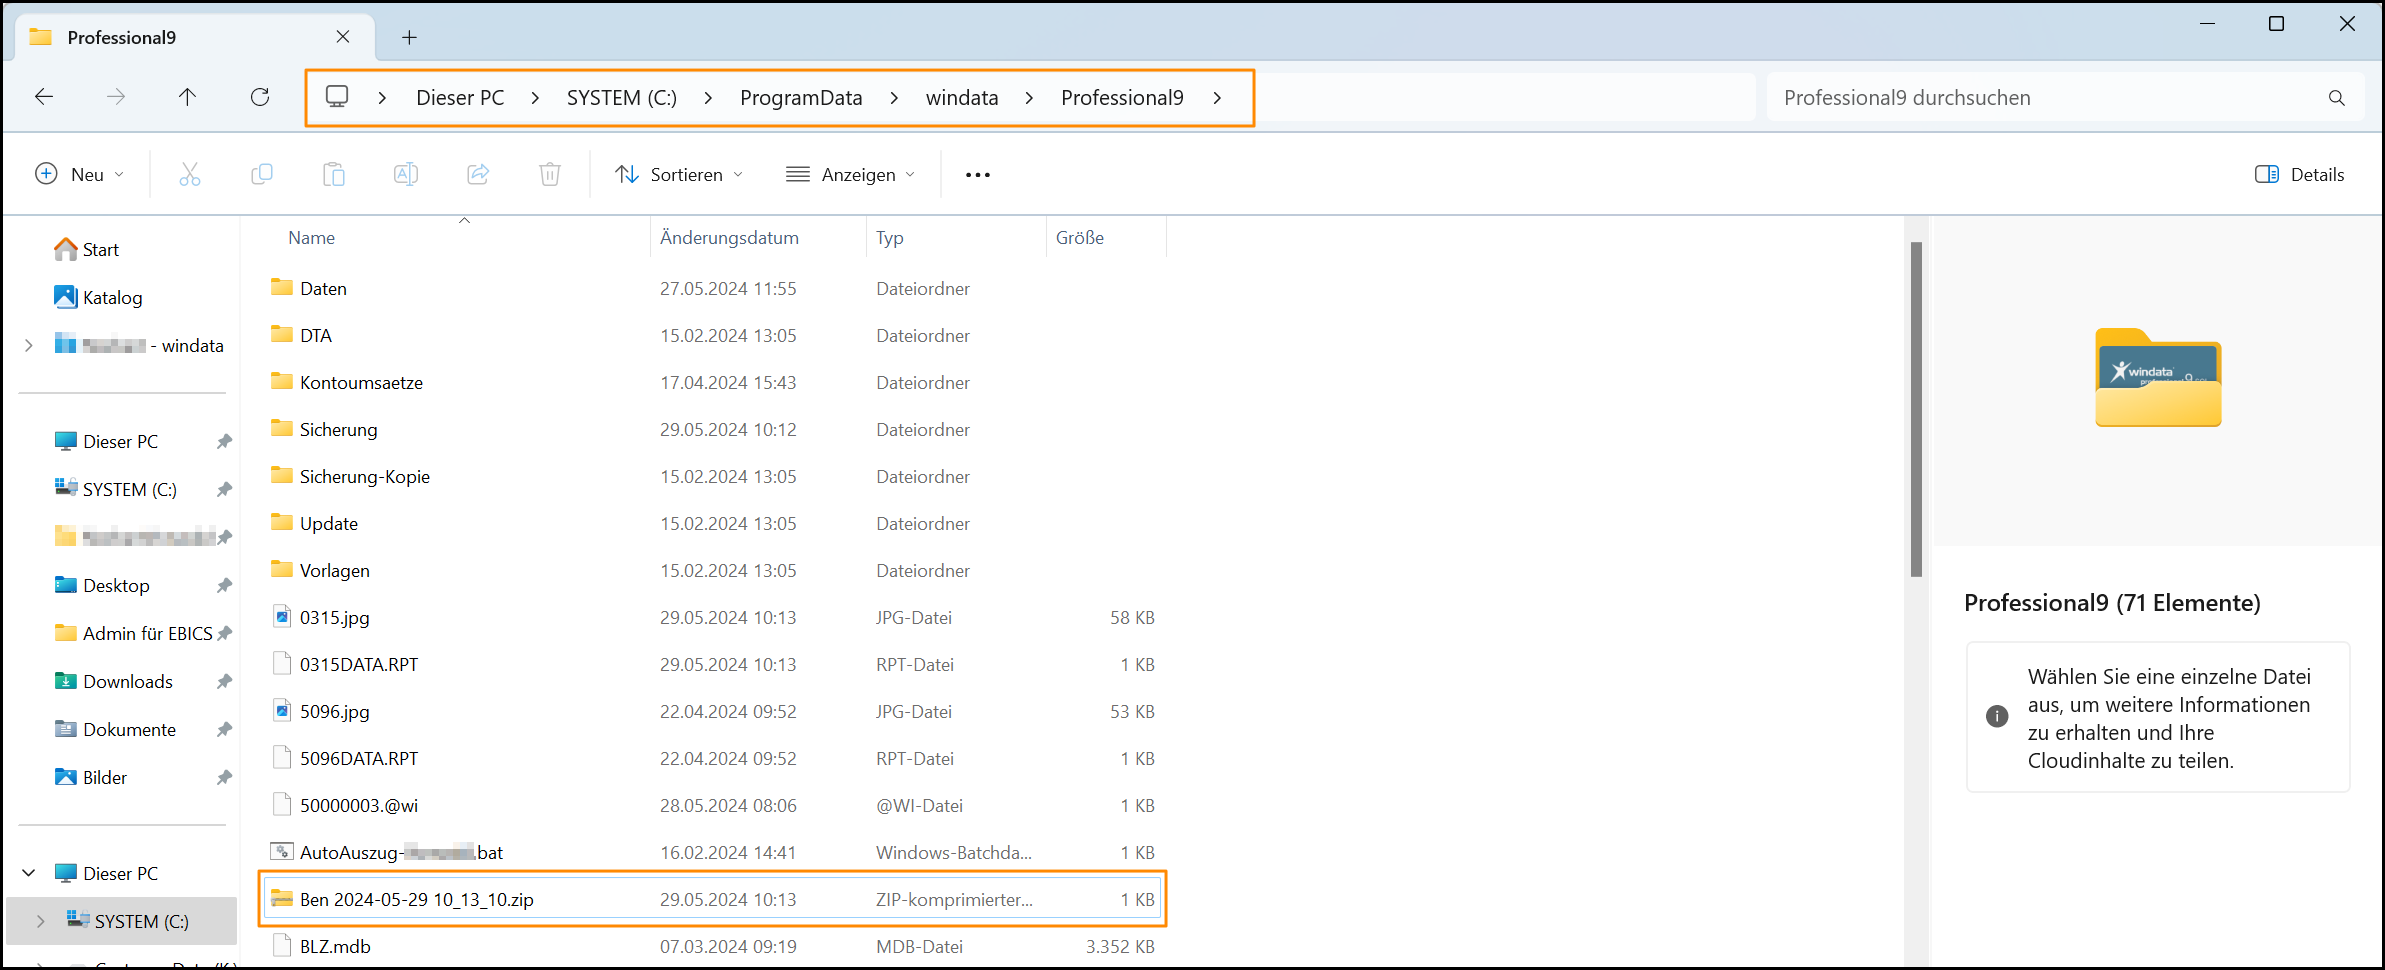Click the Cut scissors icon
The image size is (2385, 970).
190,175
